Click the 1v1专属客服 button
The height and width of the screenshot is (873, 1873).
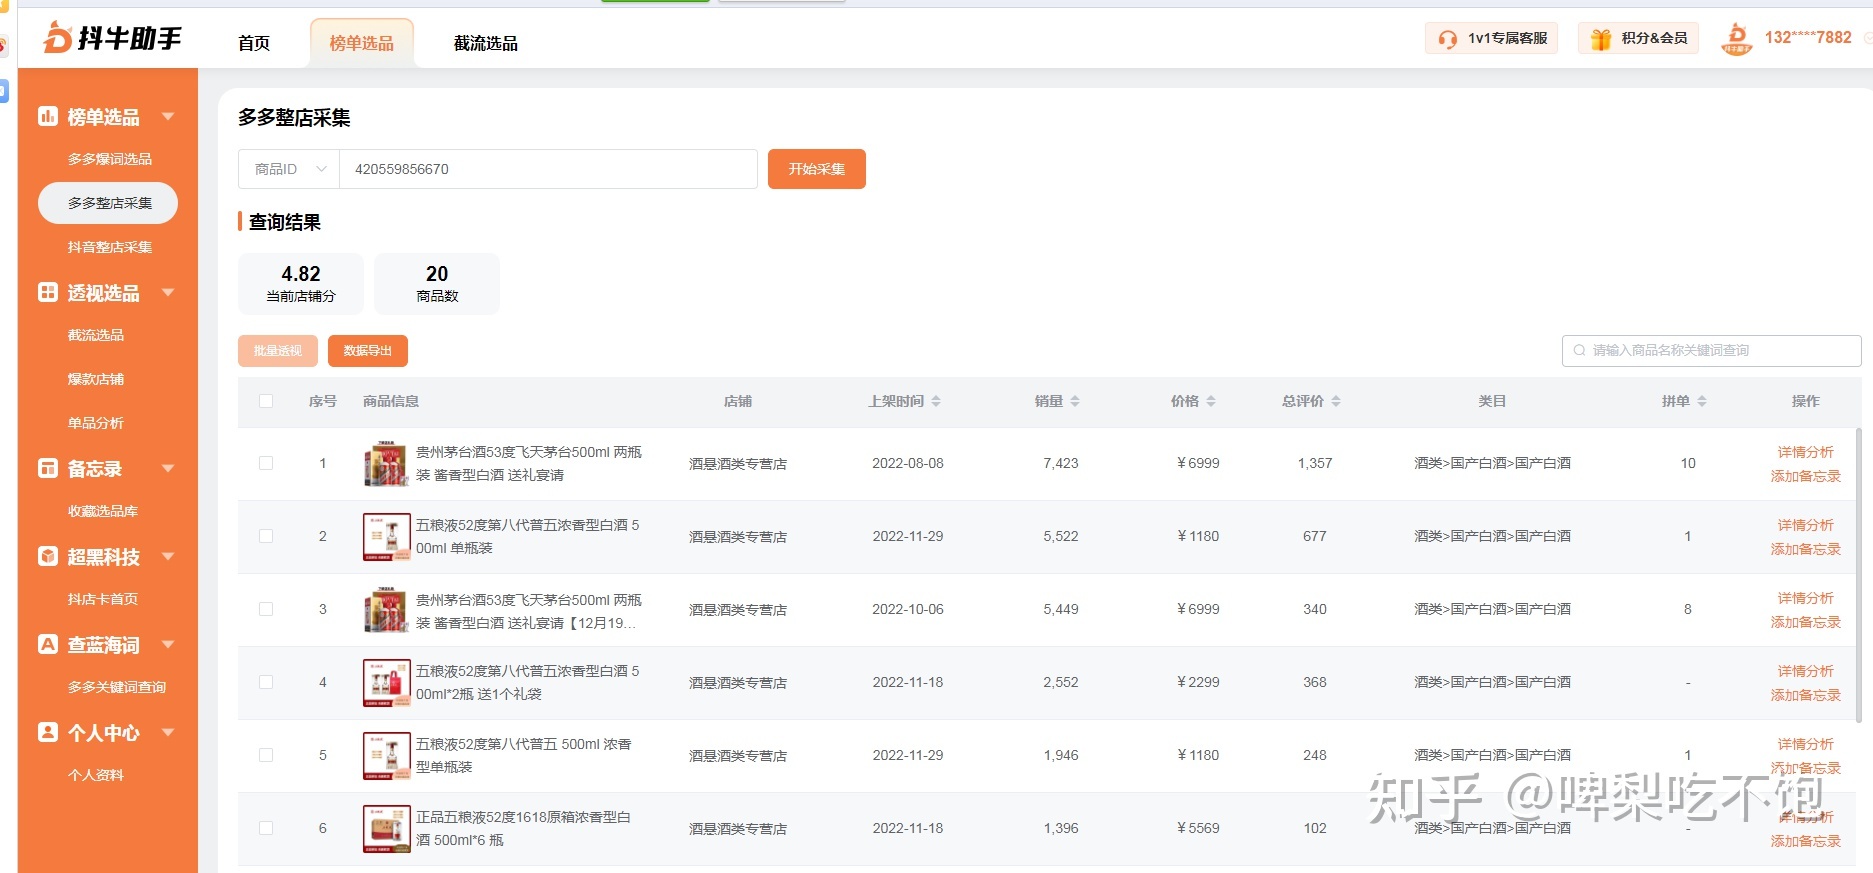(x=1492, y=38)
